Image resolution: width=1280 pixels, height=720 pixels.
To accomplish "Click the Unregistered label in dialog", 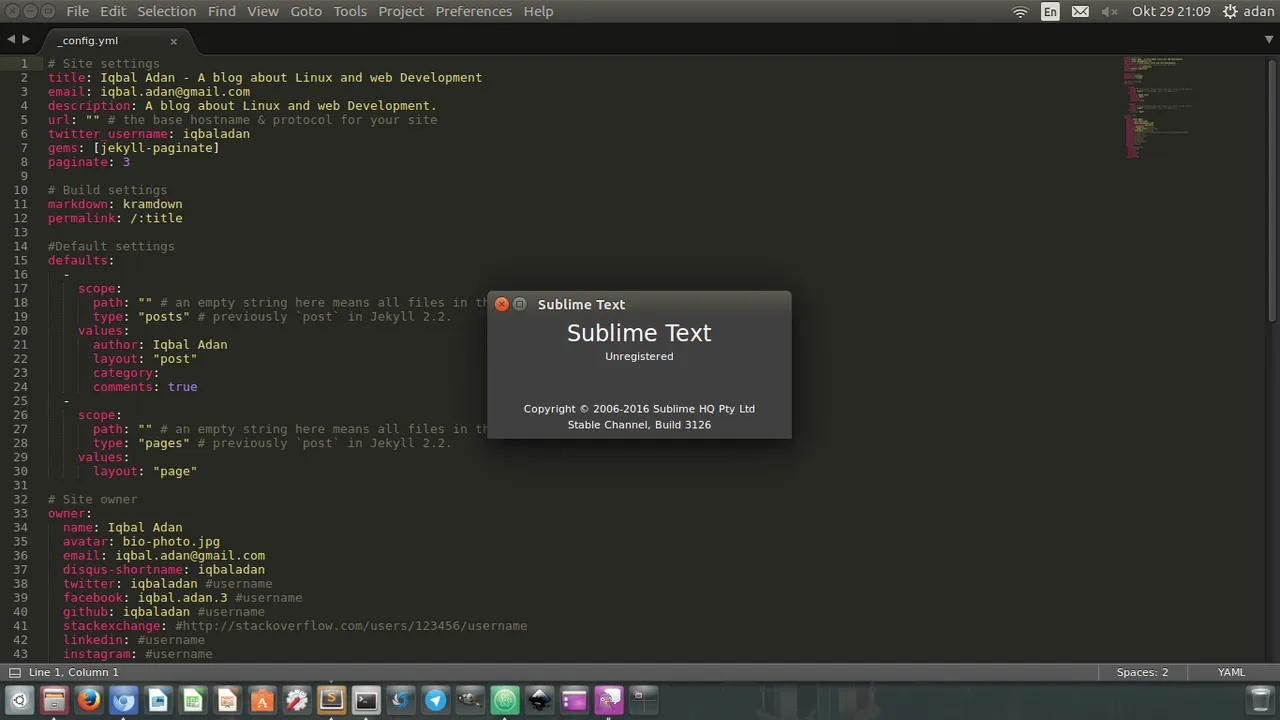I will tap(639, 356).
